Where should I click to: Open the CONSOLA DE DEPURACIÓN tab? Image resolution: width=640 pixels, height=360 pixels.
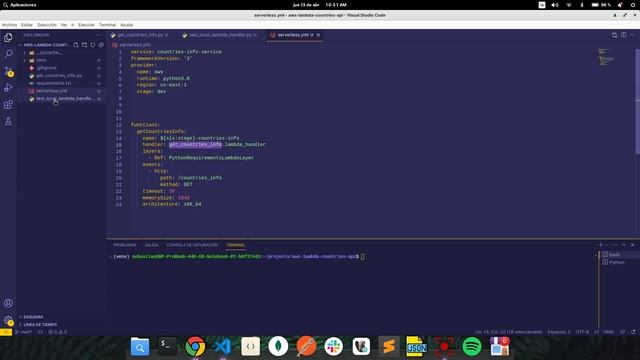click(192, 245)
